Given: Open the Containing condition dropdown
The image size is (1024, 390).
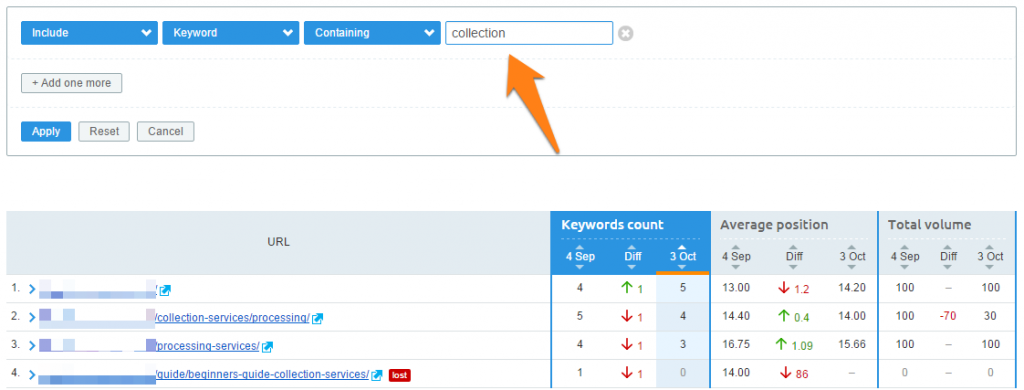Looking at the screenshot, I should tap(372, 33).
